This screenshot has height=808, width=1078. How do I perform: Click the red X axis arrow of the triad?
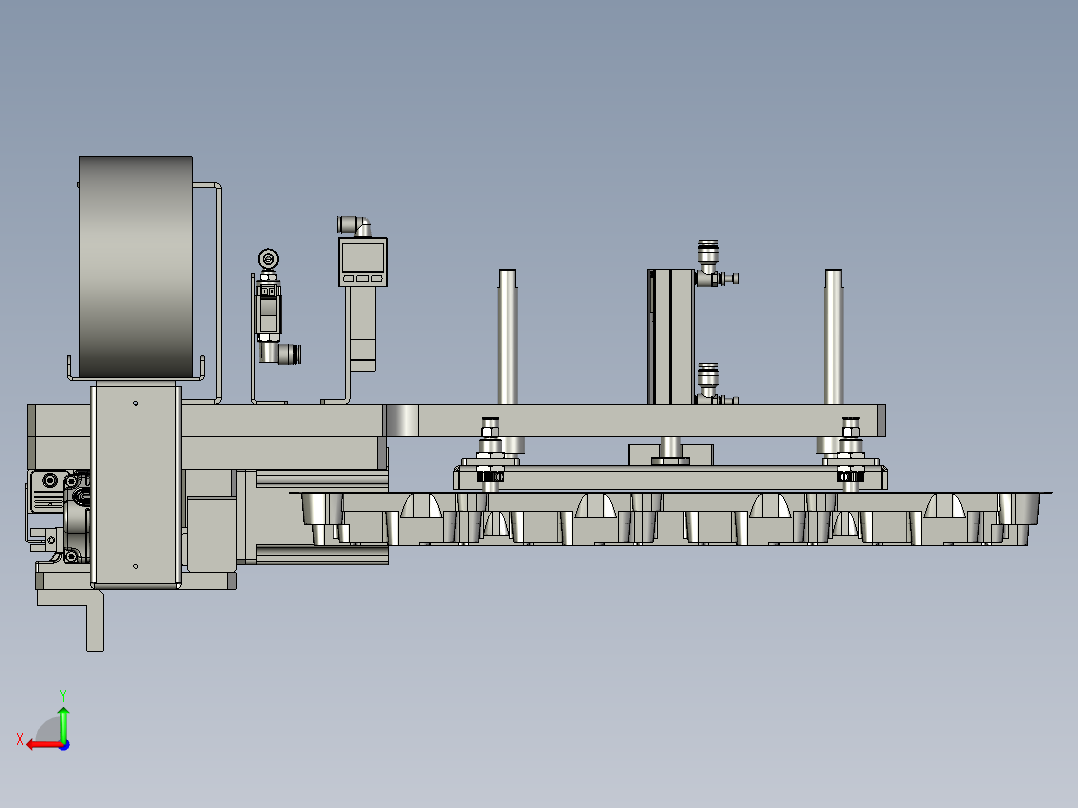click(43, 745)
